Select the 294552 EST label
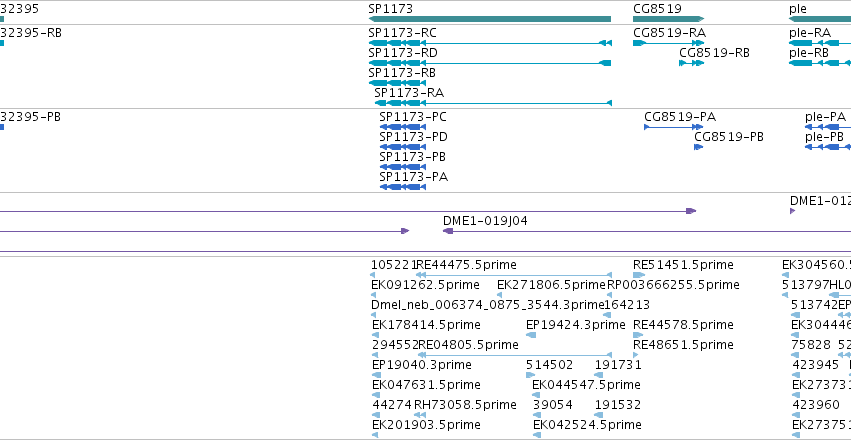The height and width of the screenshot is (440, 851). 395,345
